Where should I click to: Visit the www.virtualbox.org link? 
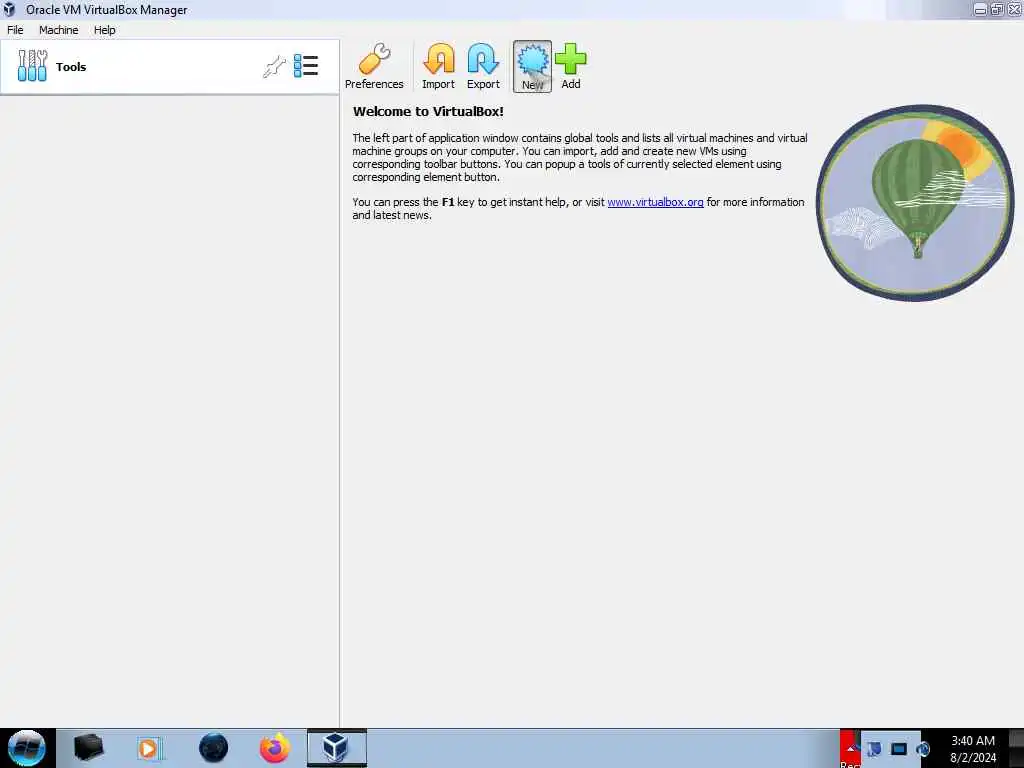(655, 202)
